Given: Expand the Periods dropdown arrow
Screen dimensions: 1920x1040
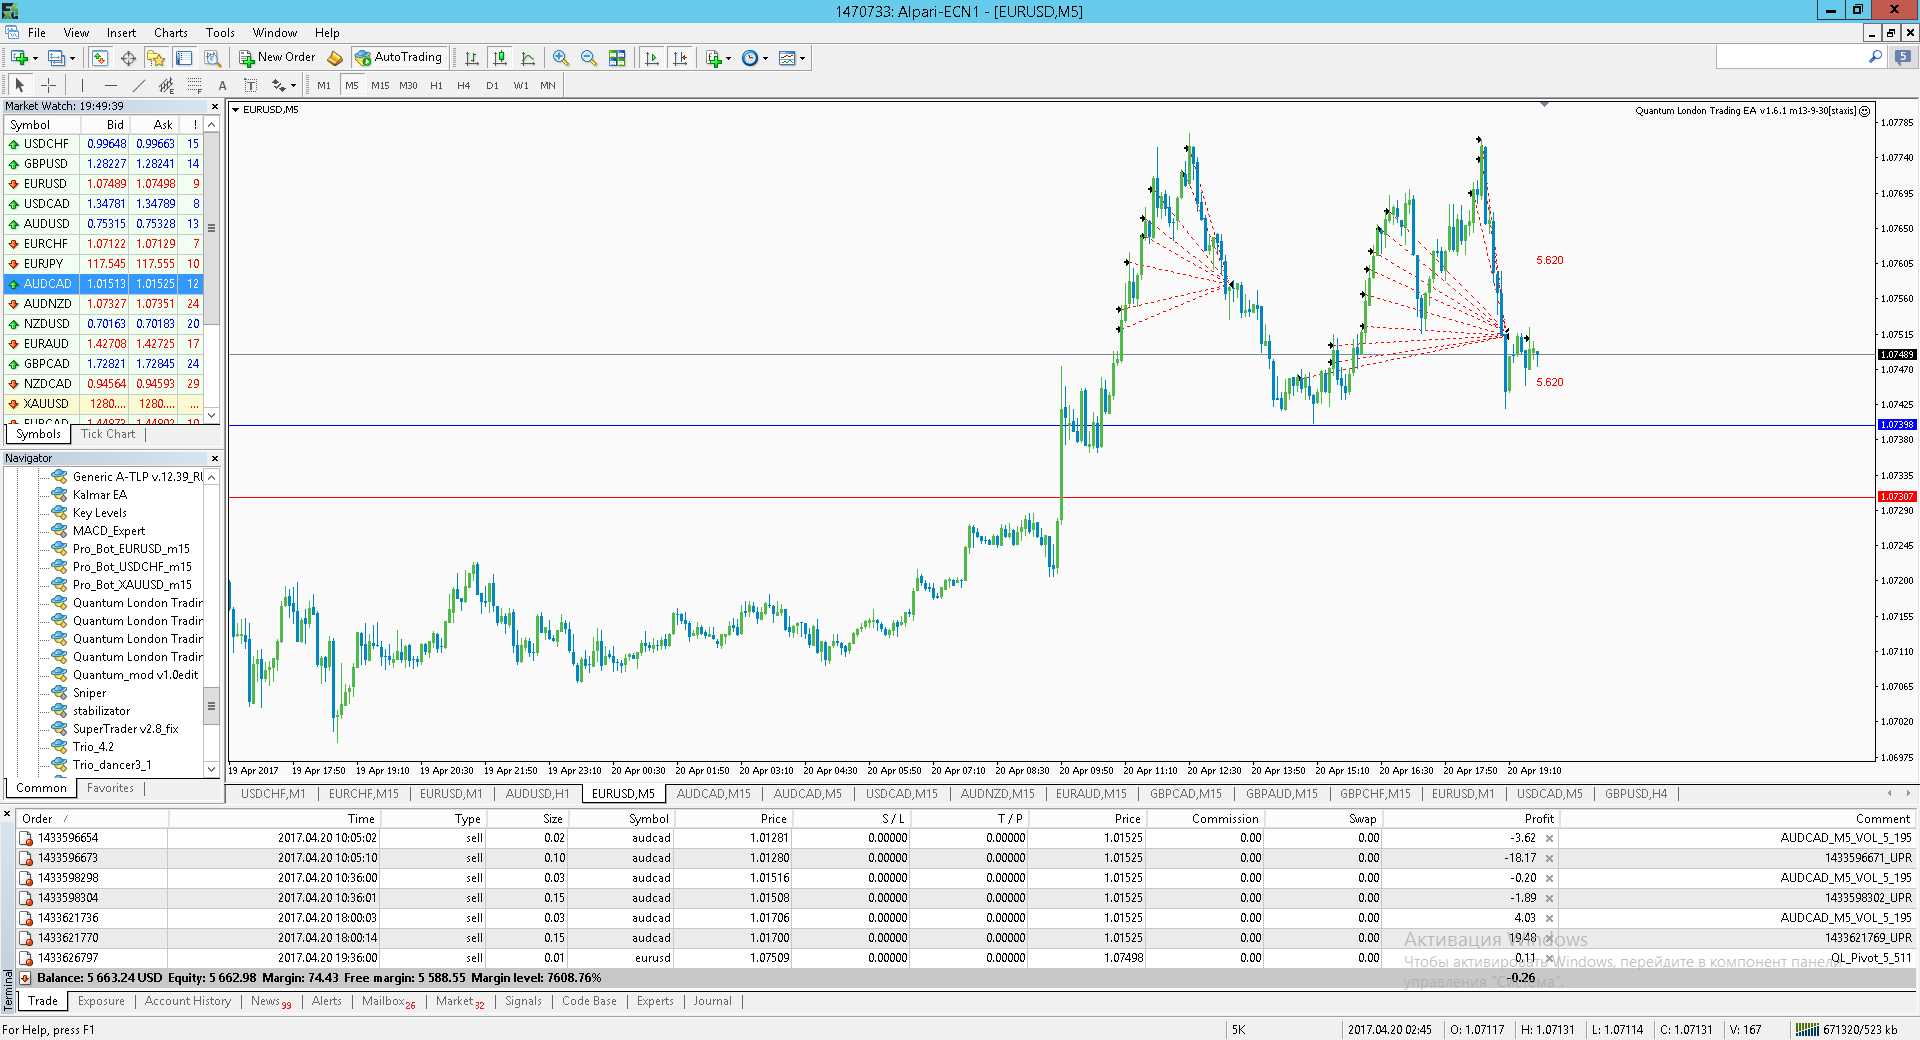Looking at the screenshot, I should click(x=765, y=58).
